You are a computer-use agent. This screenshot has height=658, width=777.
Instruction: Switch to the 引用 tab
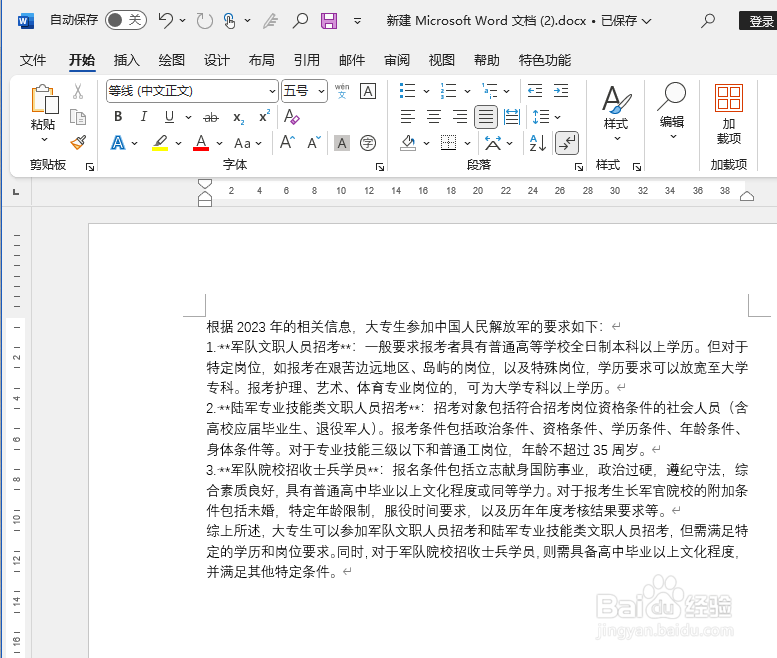pyautogui.click(x=307, y=60)
